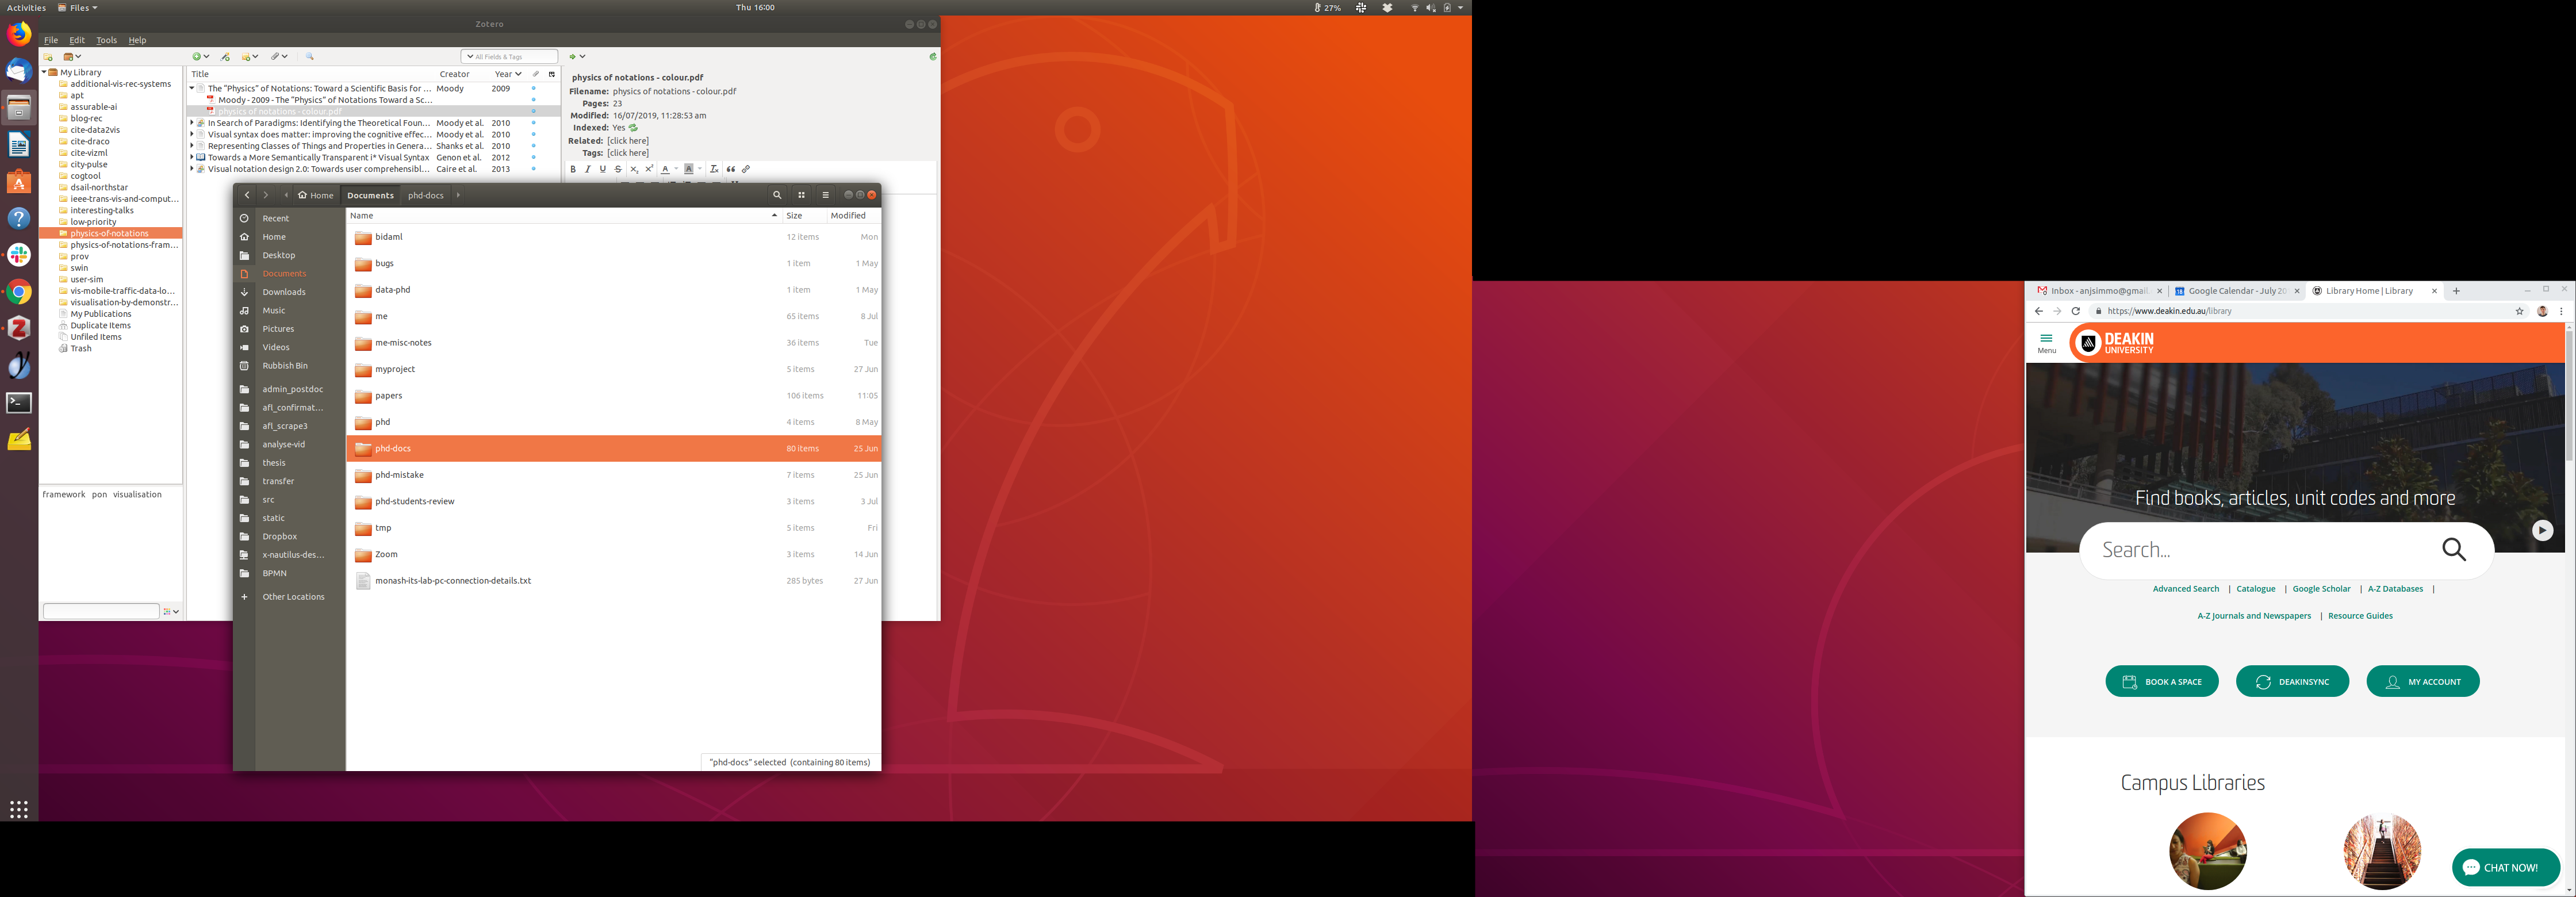The image size is (2576, 897).
Task: Open hamburger menu in Files window
Action: [825, 196]
